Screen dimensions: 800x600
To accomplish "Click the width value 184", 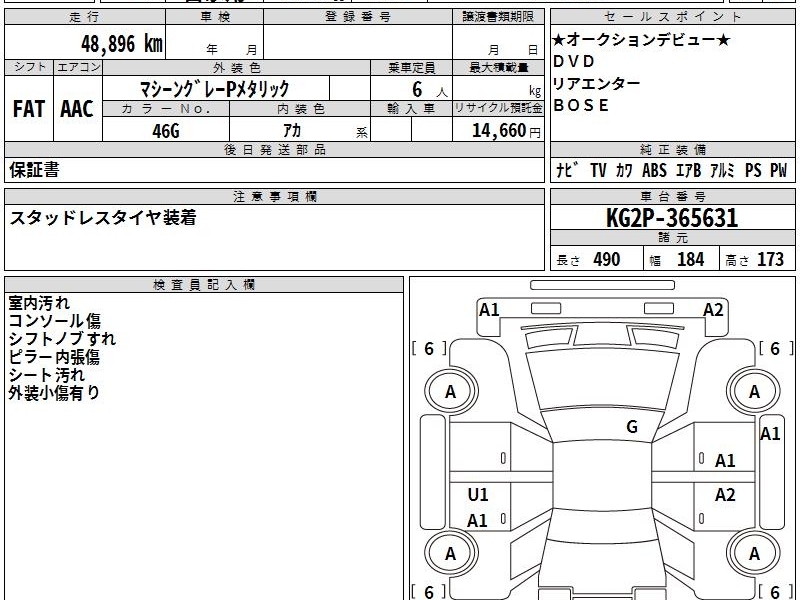I will 691,259.
